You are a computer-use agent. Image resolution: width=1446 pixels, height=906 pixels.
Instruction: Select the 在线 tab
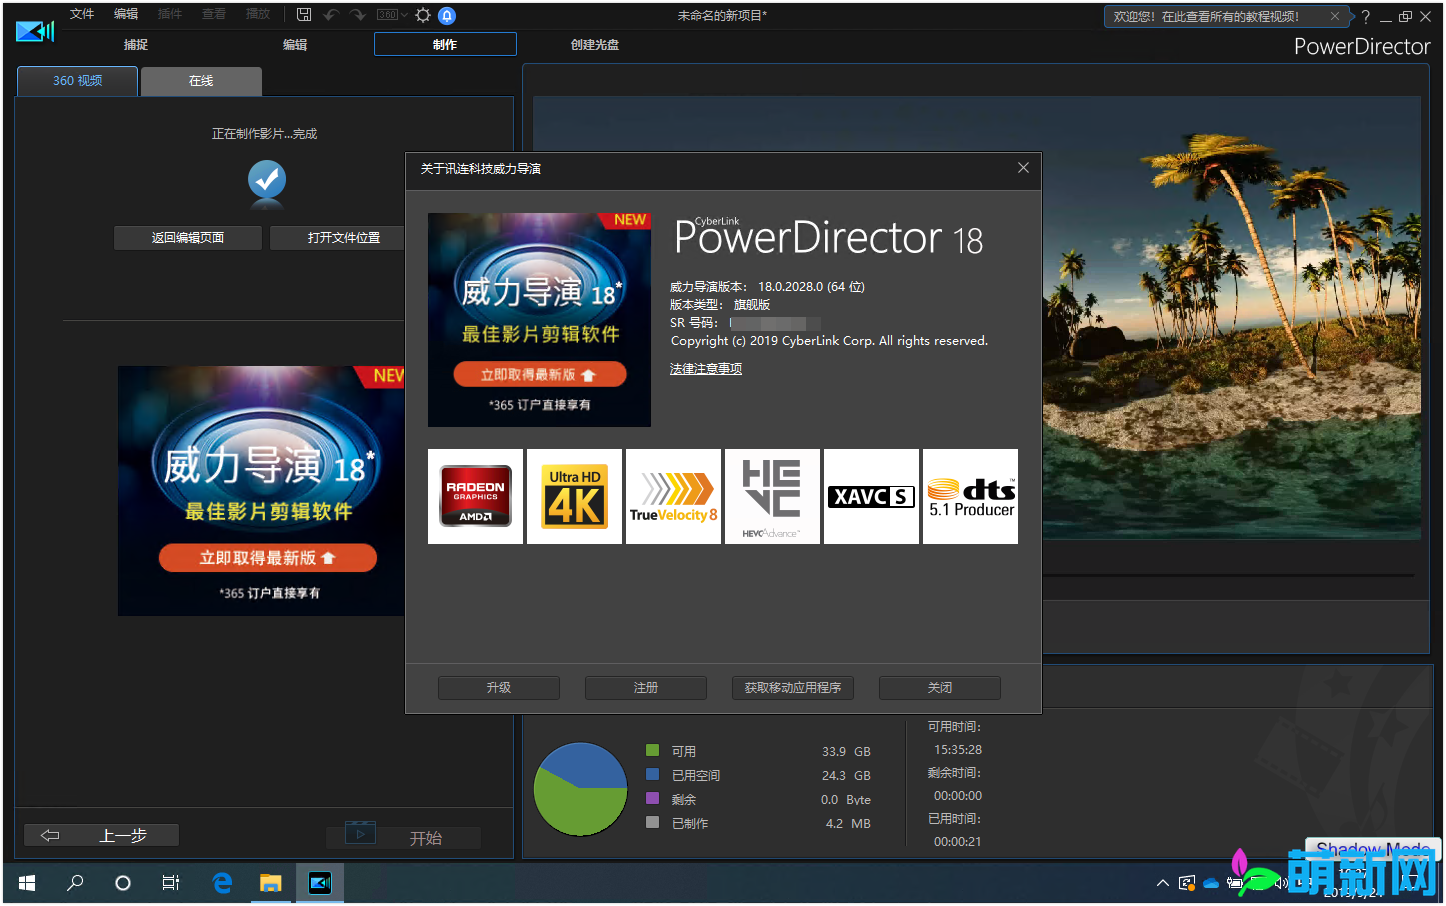tap(201, 81)
